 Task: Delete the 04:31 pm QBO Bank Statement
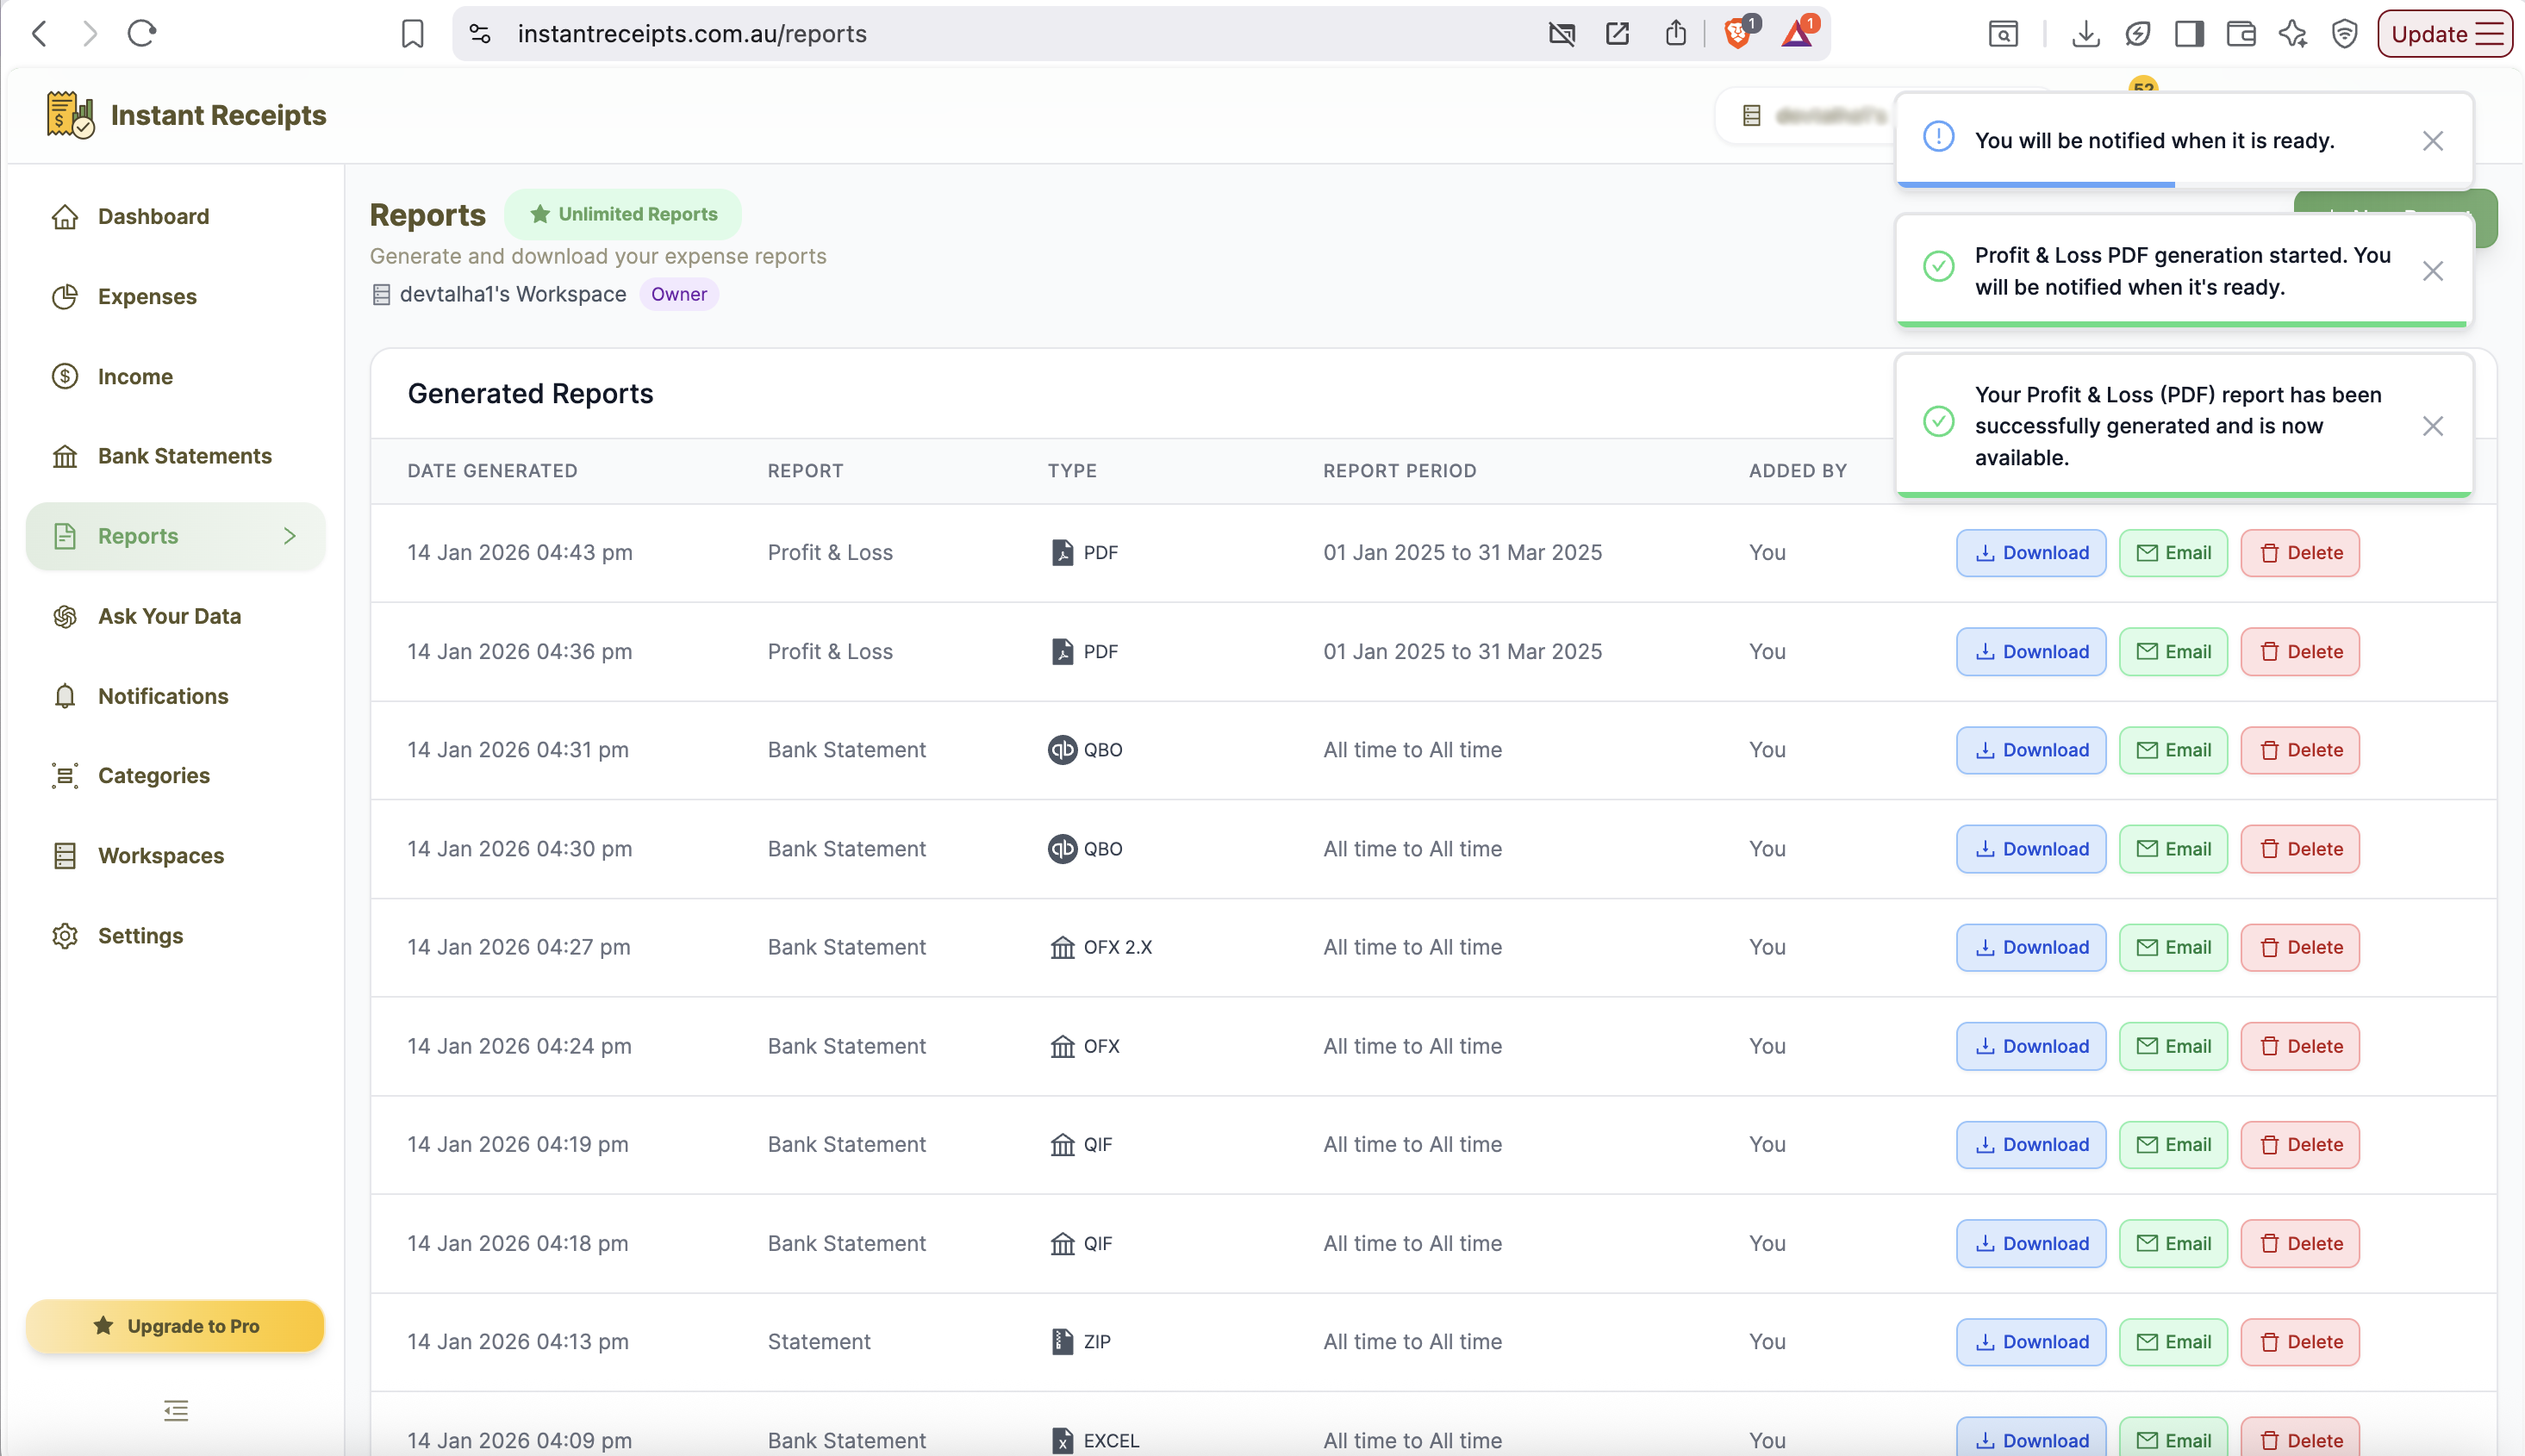(x=2300, y=749)
